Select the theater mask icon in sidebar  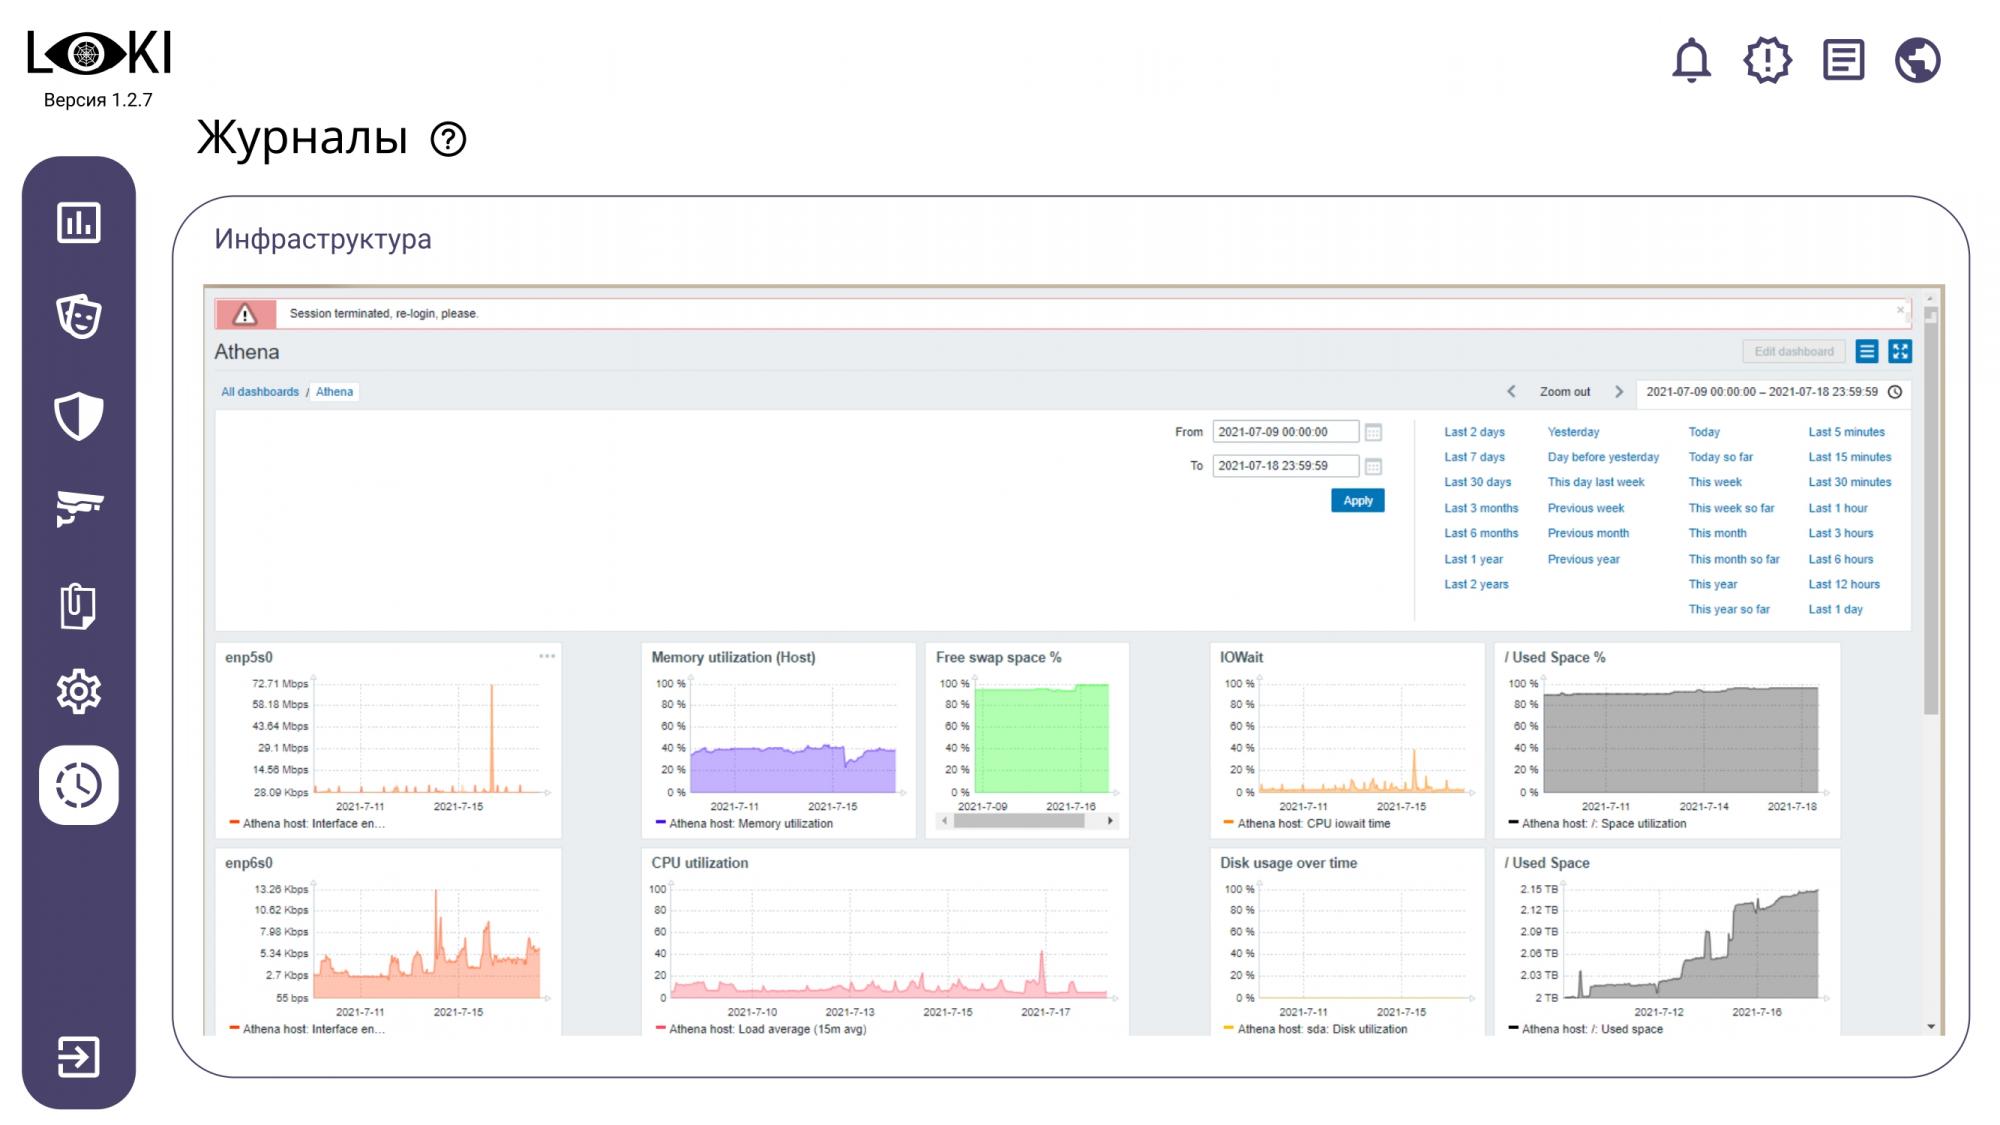point(79,317)
